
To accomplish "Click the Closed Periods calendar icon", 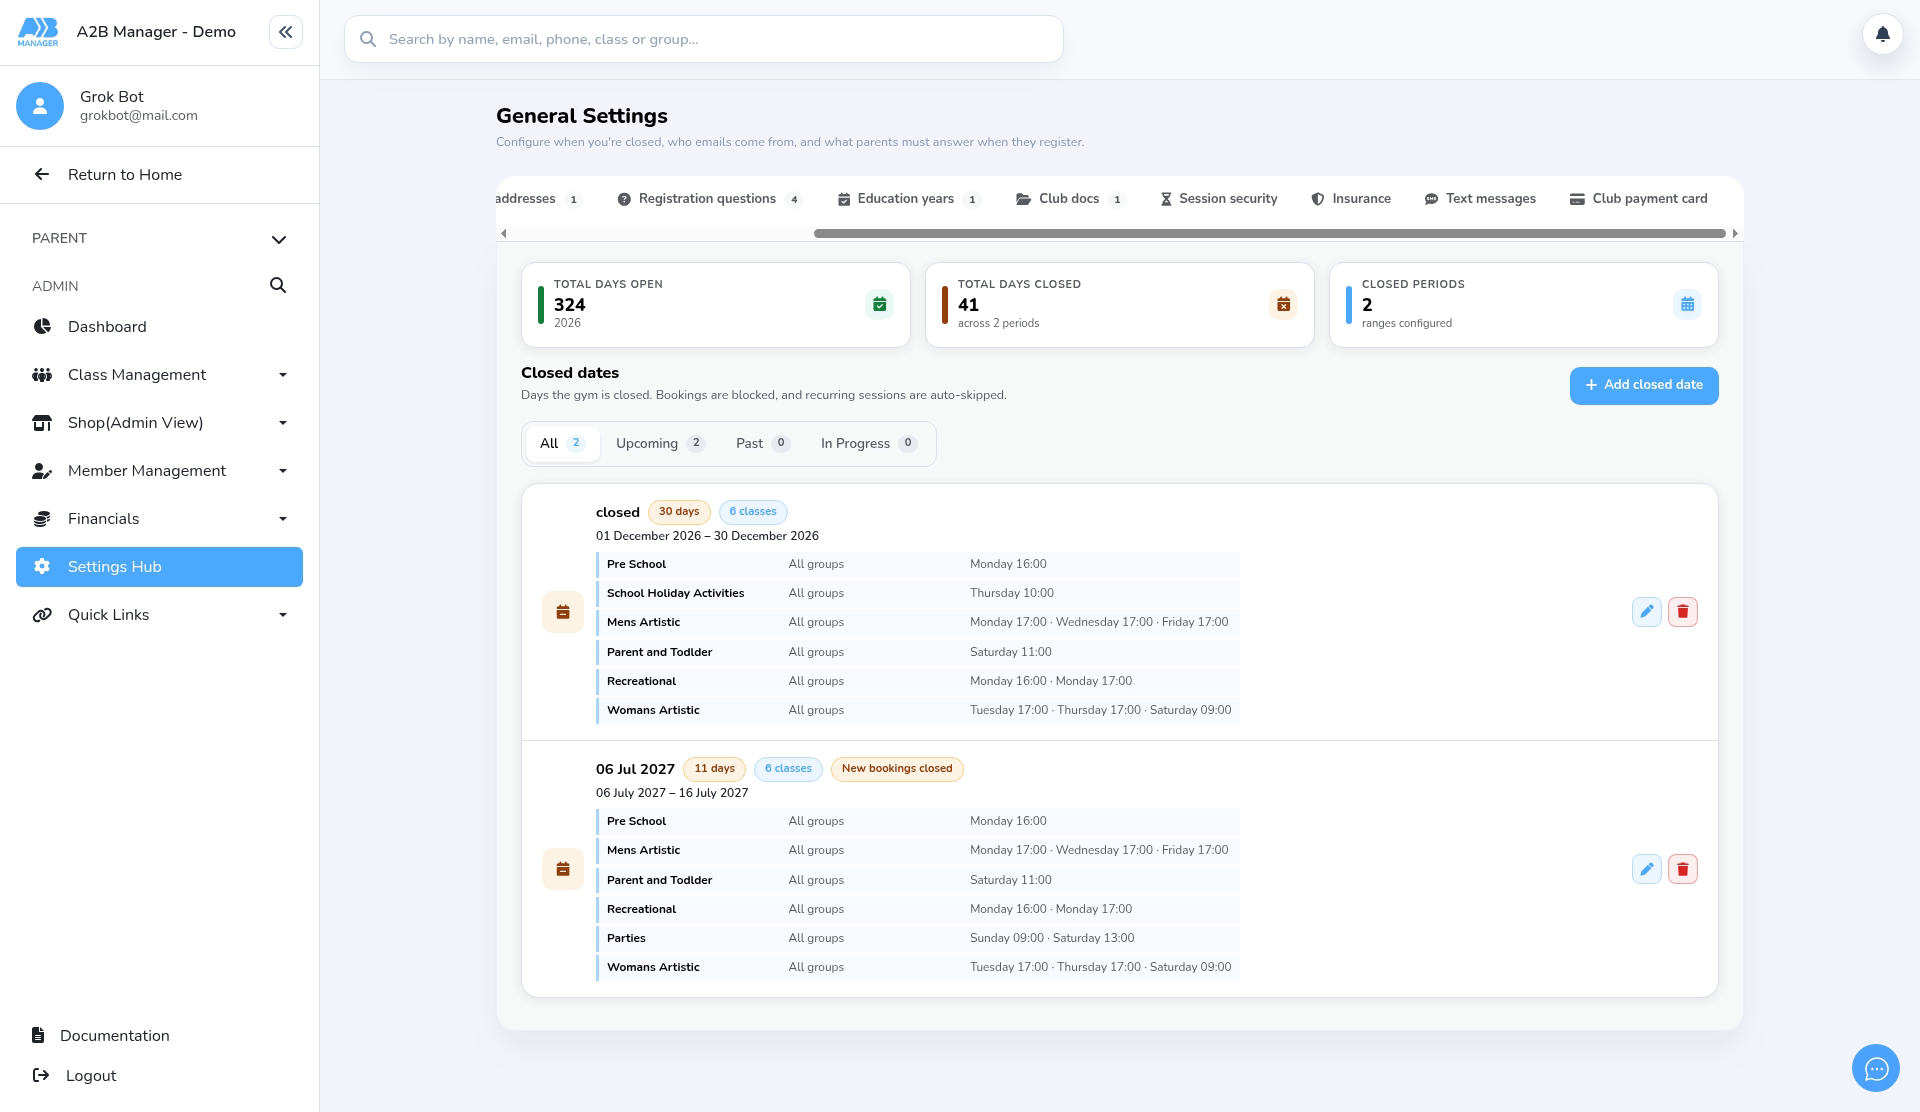I will 1687,304.
